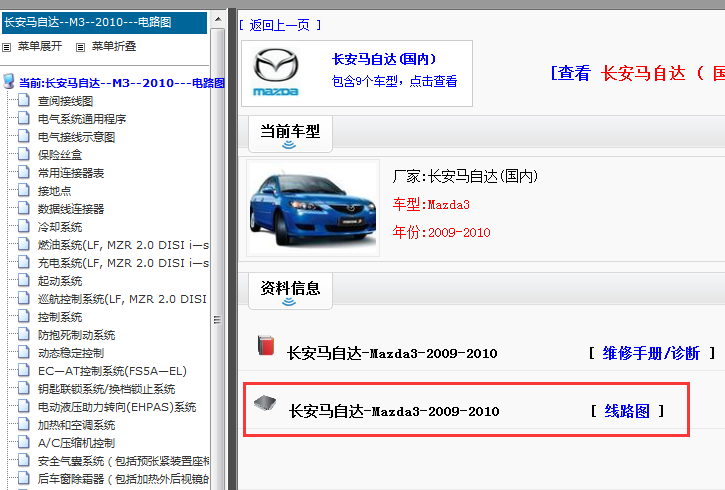The width and height of the screenshot is (725, 490).
Task: Click the title bar 长安马自达--M3--2010---电路图
Action: click(104, 22)
